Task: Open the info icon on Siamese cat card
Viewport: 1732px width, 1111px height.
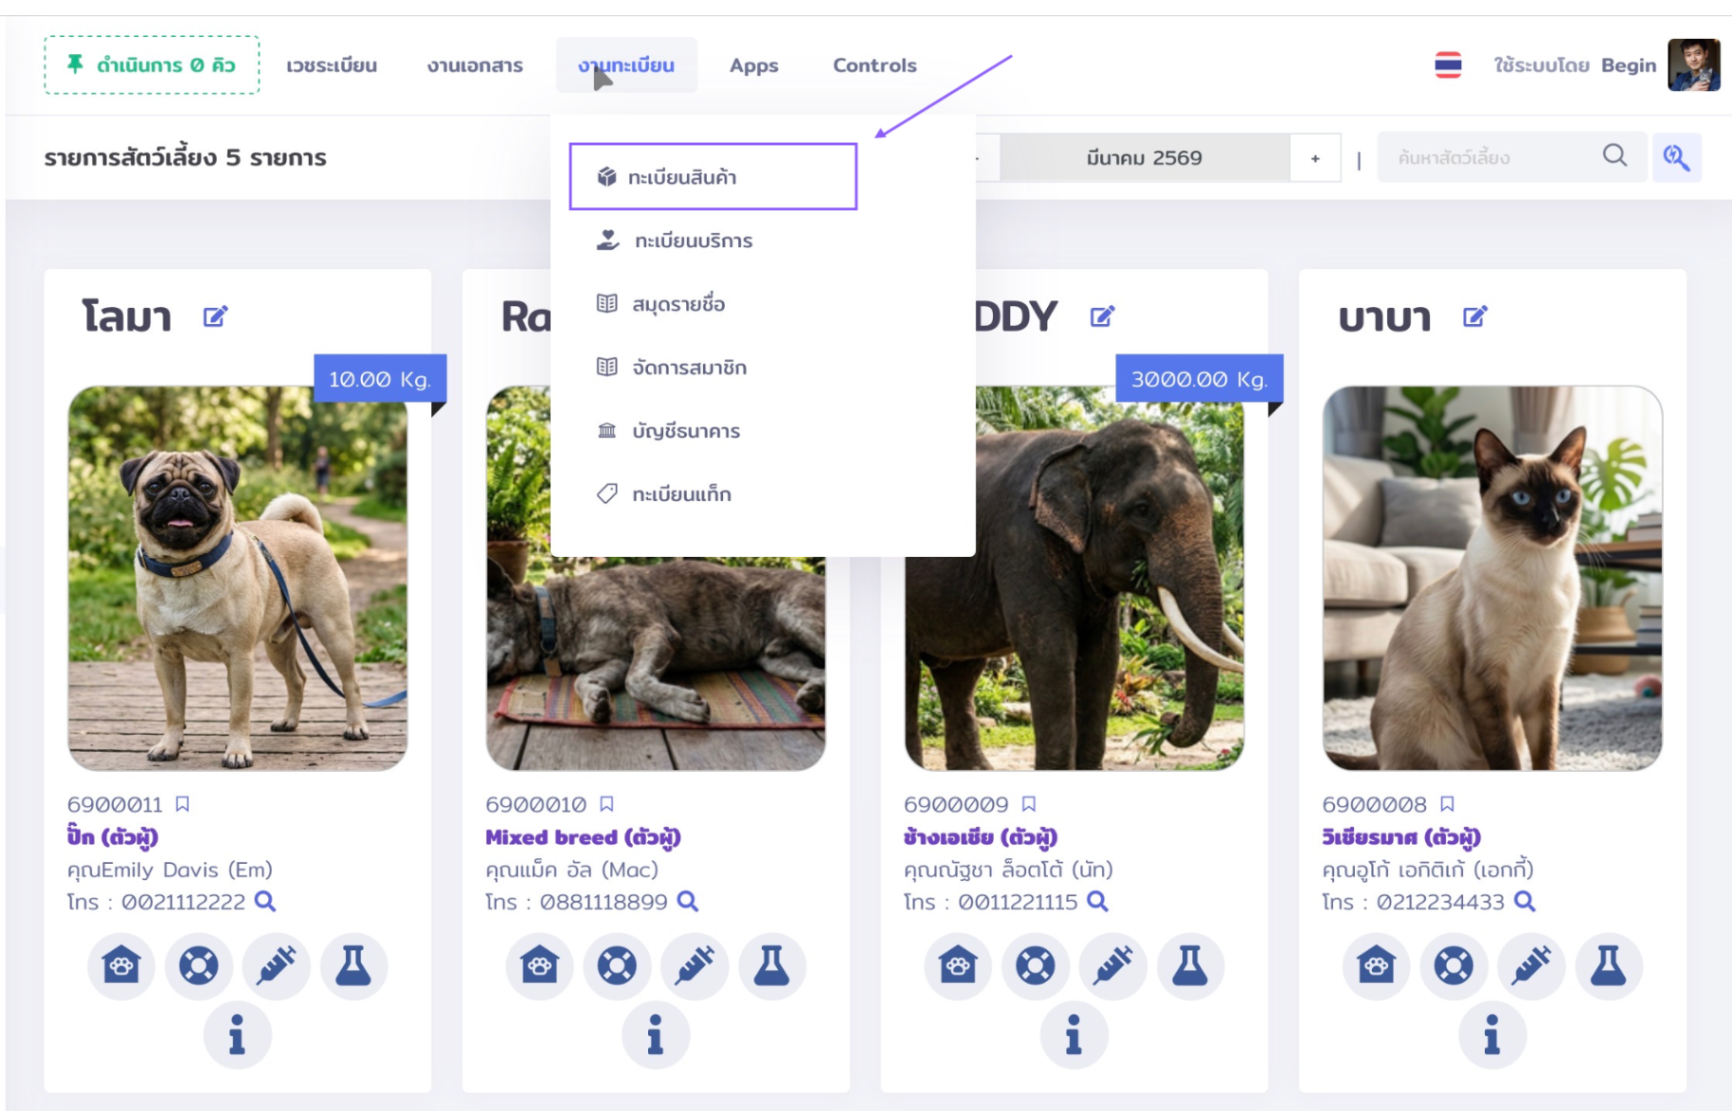Action: click(x=1491, y=1035)
